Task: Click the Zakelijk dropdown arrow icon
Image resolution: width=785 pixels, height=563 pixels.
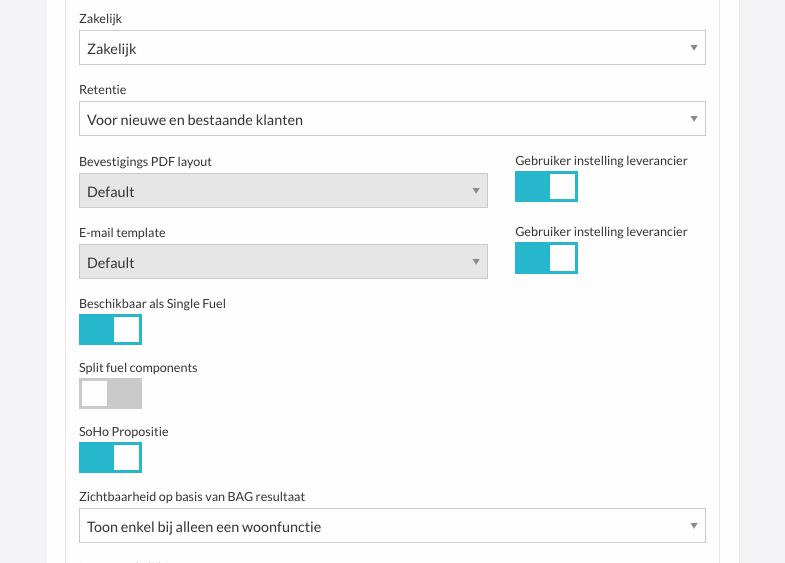Action: (x=694, y=48)
